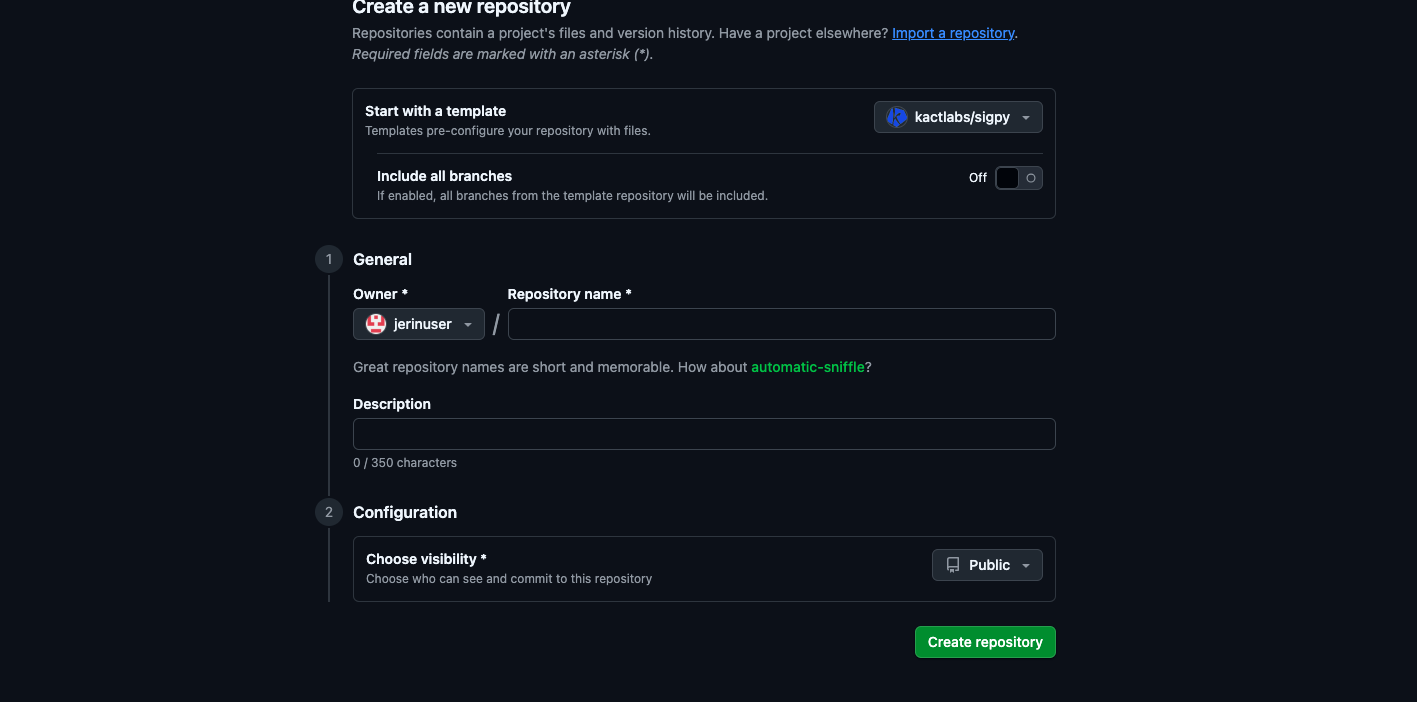This screenshot has height=702, width=1417.
Task: Focus the Repository name text field
Action: pyautogui.click(x=781, y=324)
